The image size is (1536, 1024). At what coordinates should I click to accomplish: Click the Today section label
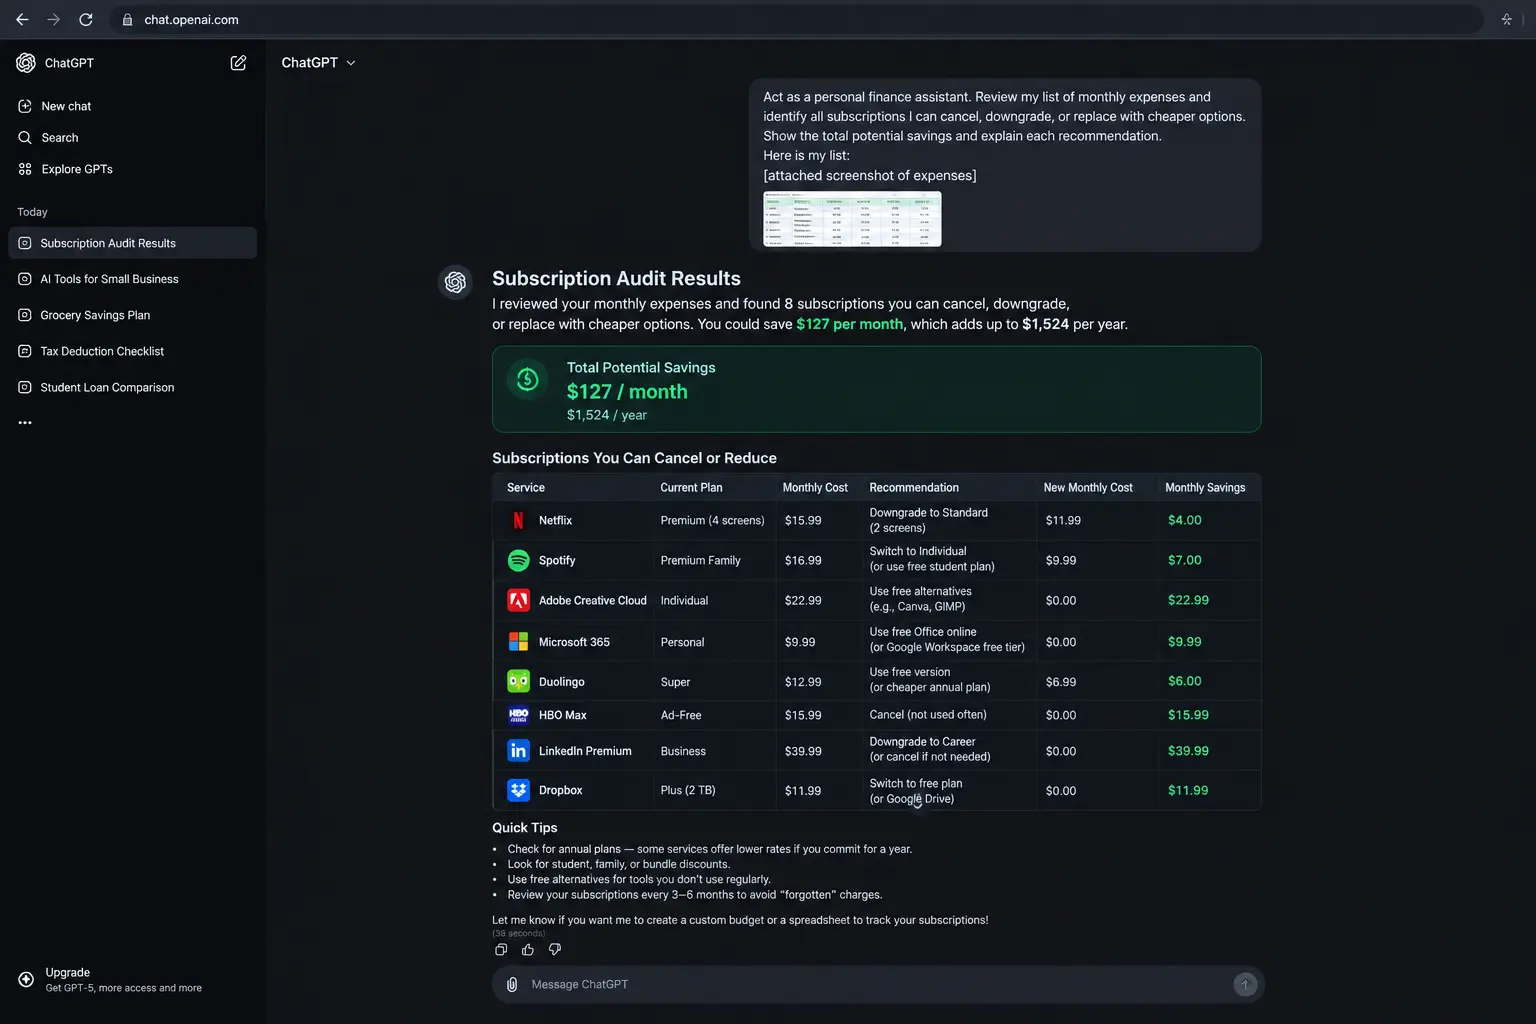pos(32,212)
